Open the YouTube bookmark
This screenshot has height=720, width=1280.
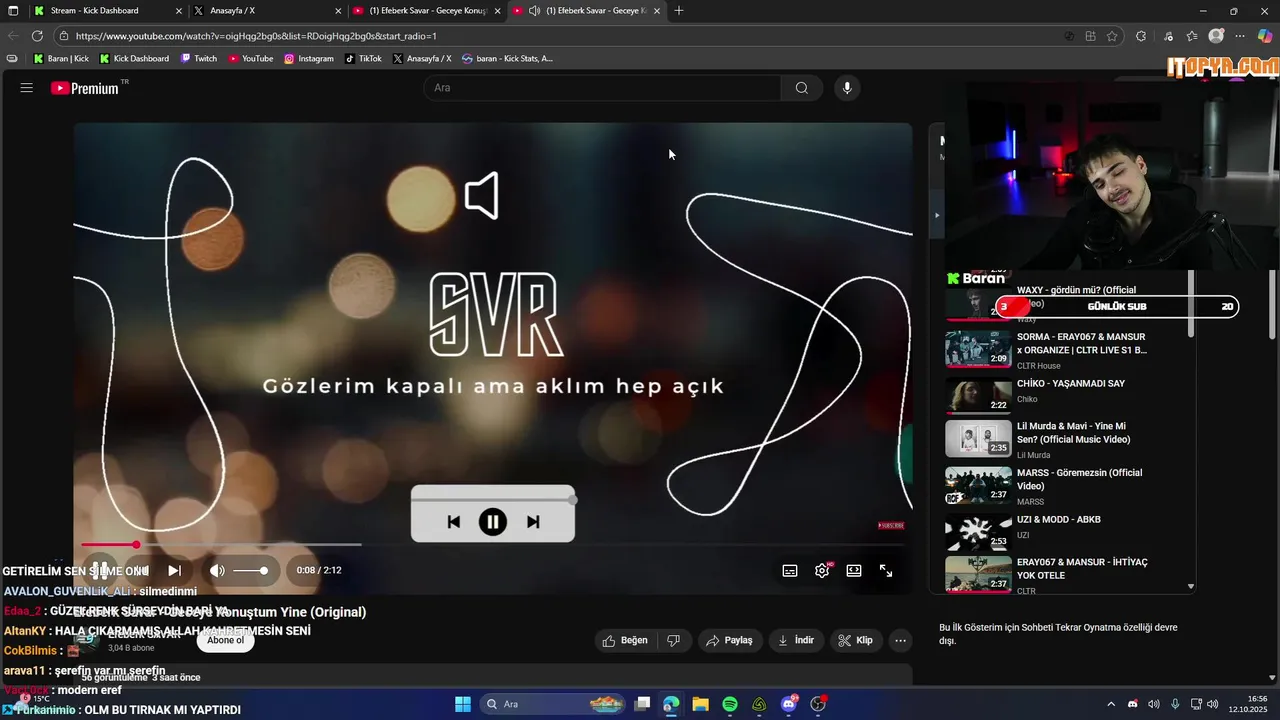pyautogui.click(x=250, y=59)
